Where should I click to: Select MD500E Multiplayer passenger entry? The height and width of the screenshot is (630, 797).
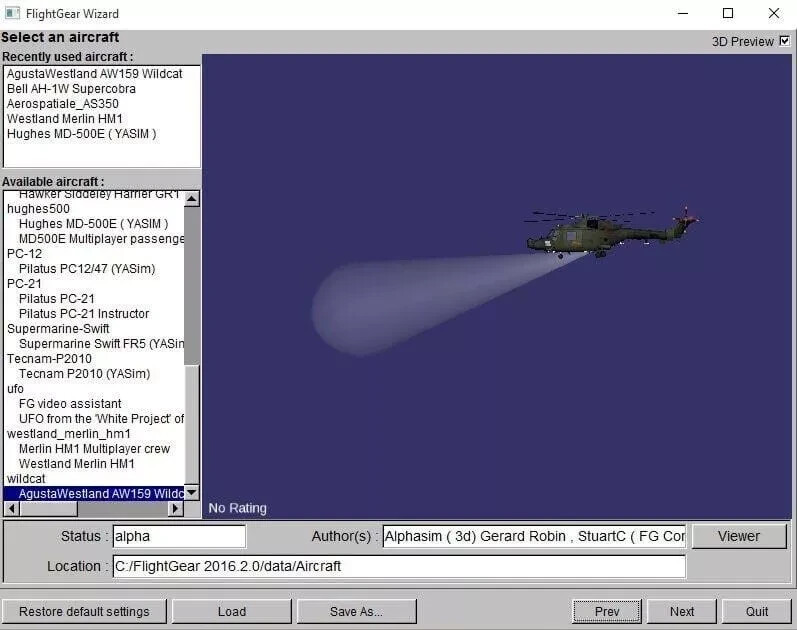[101, 239]
